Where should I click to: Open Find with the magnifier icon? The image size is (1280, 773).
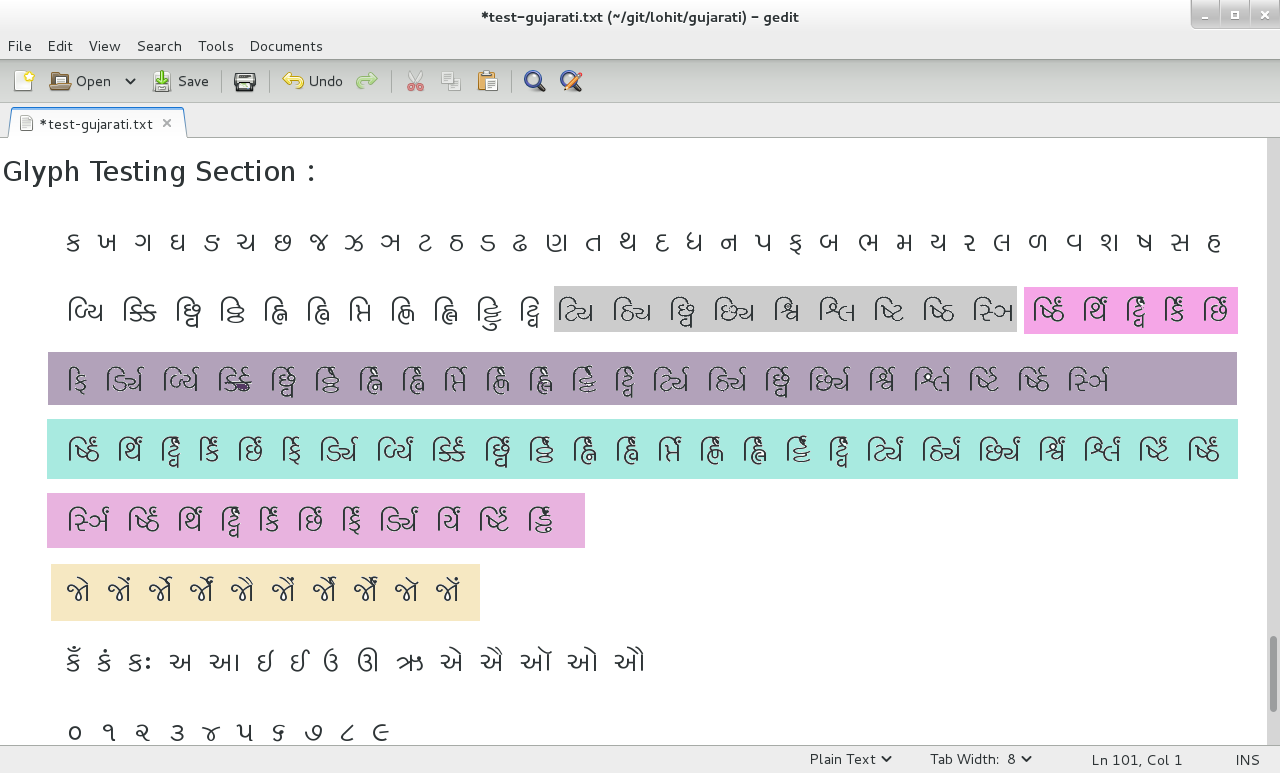point(535,81)
